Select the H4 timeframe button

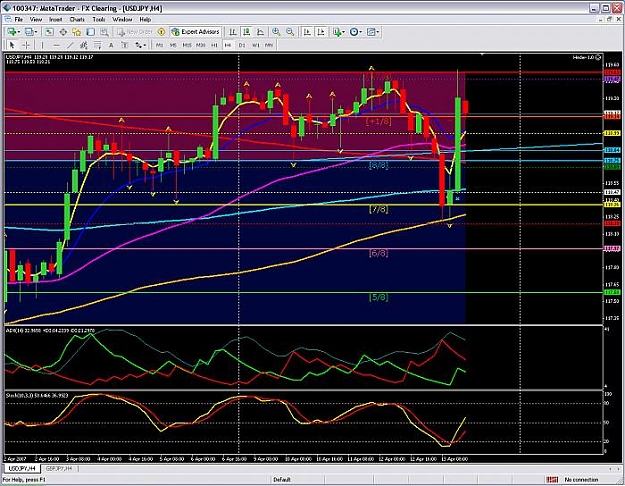coord(228,45)
